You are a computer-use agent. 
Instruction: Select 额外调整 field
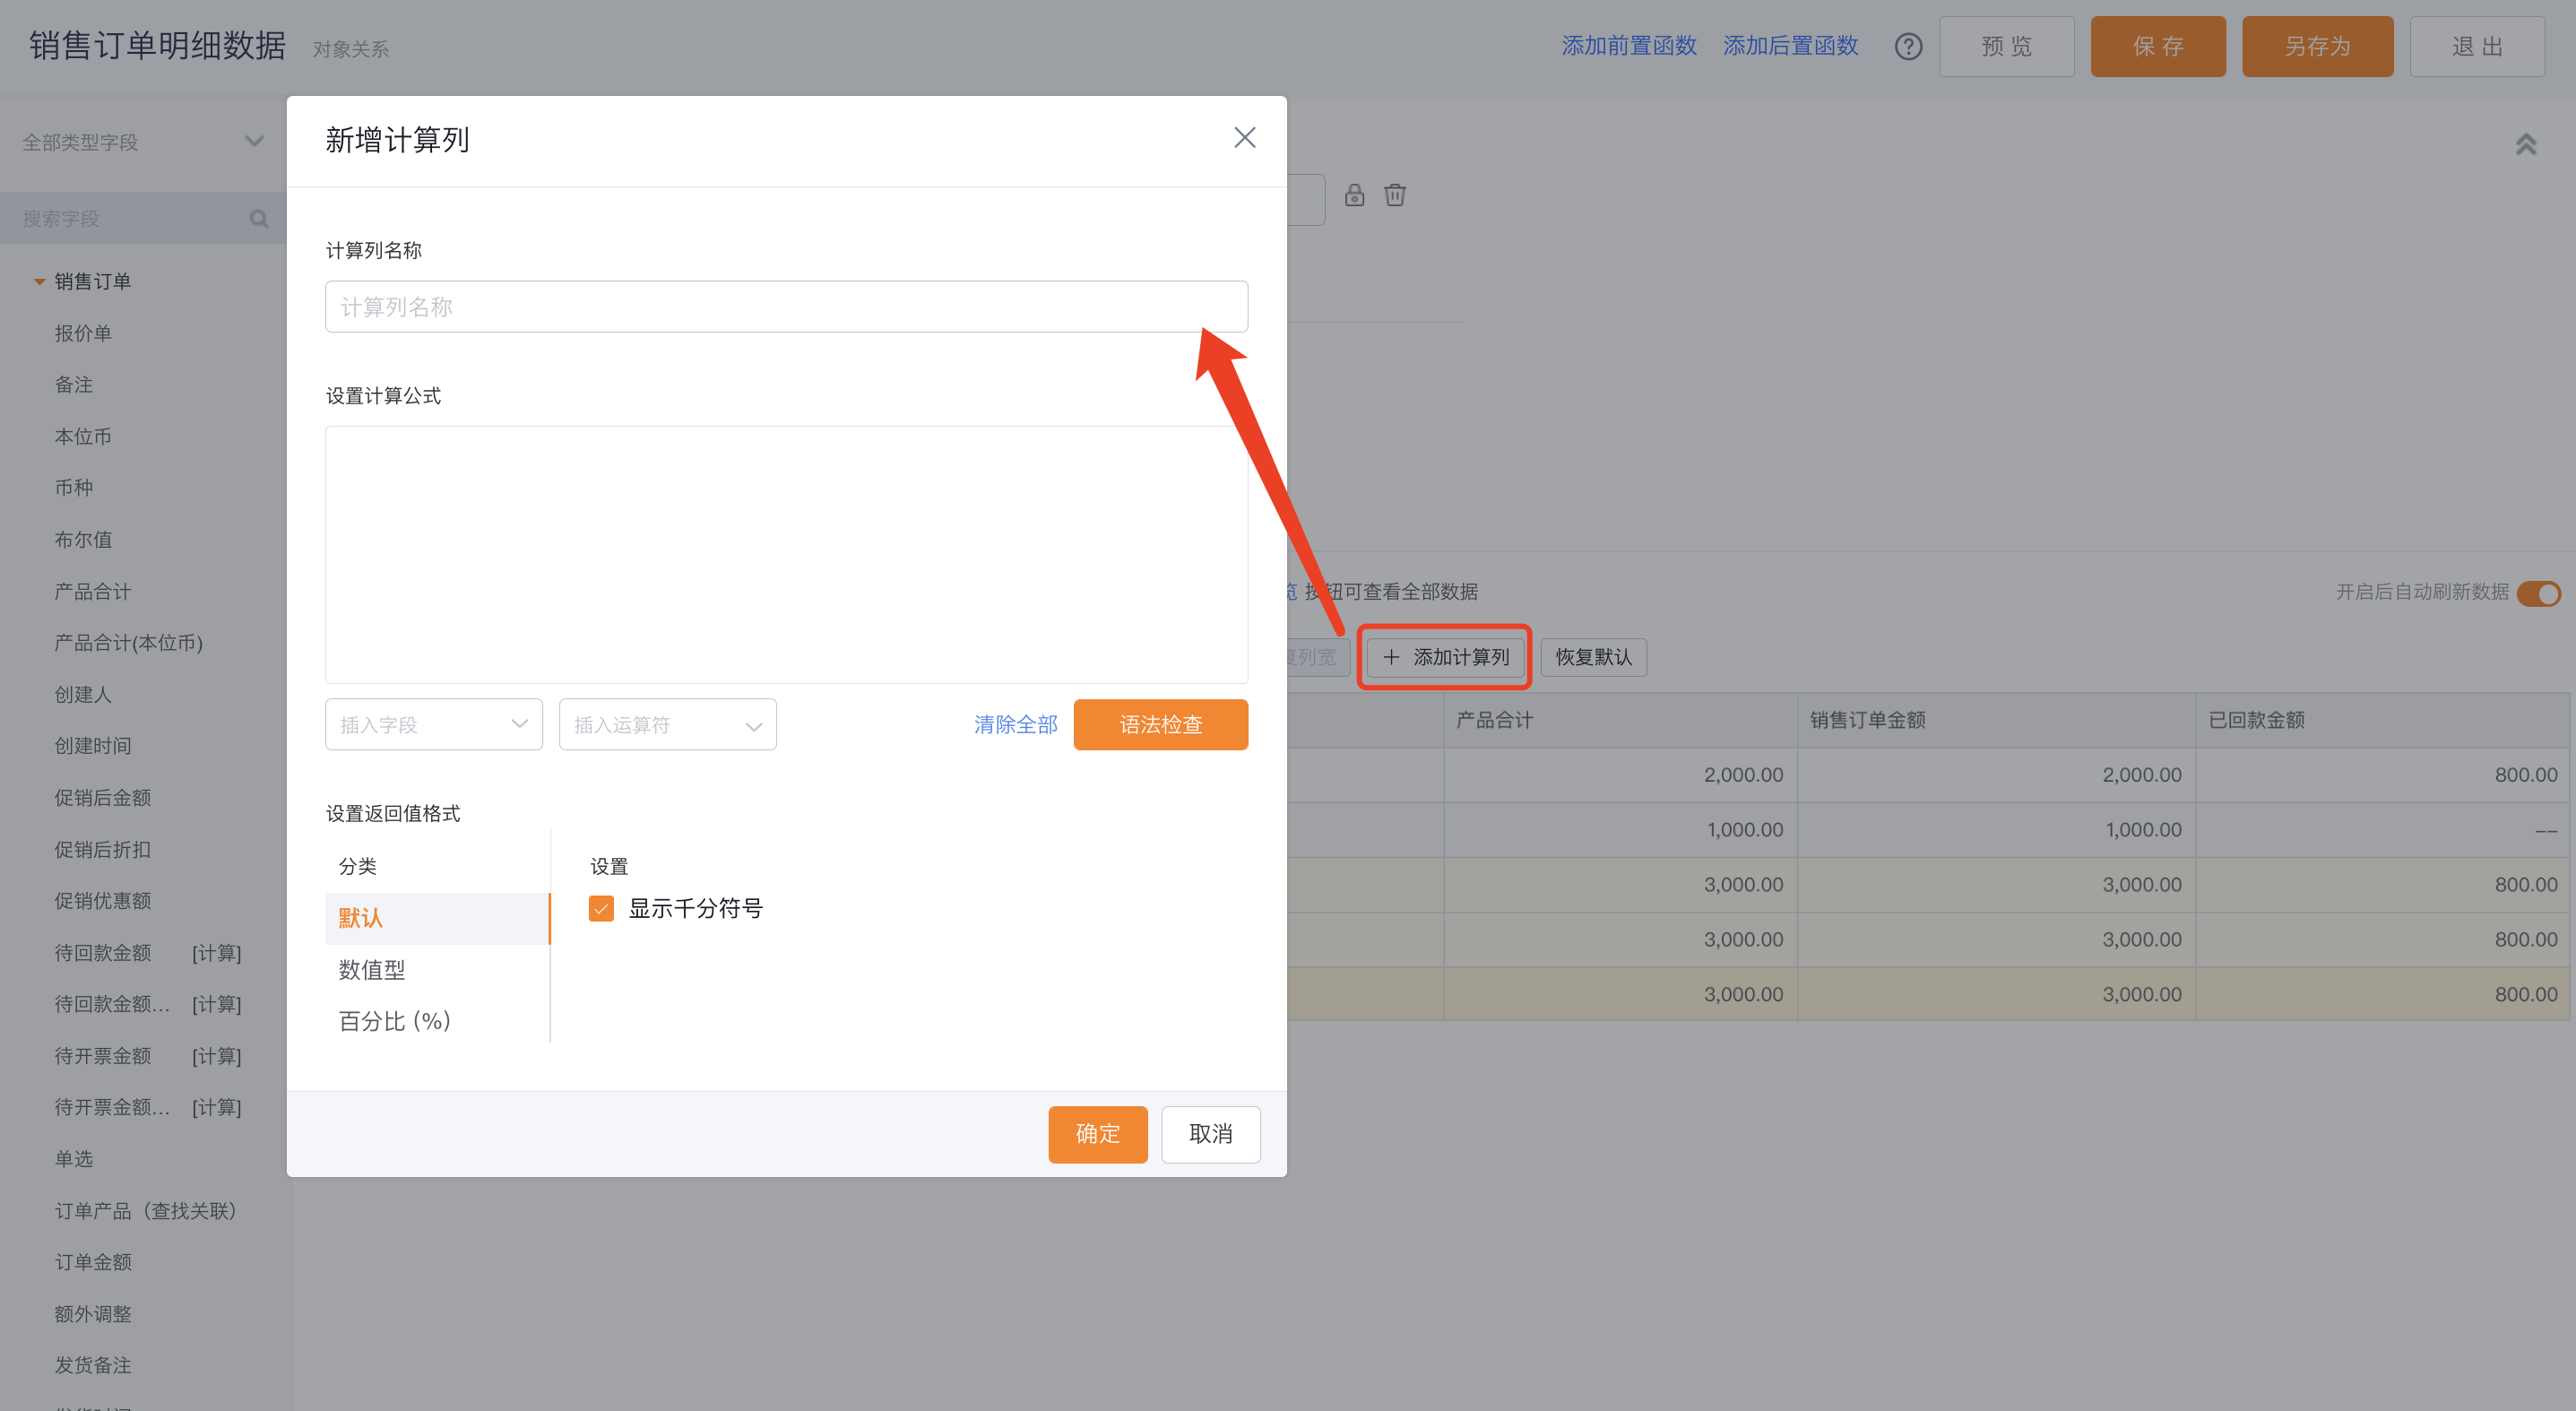(93, 1314)
